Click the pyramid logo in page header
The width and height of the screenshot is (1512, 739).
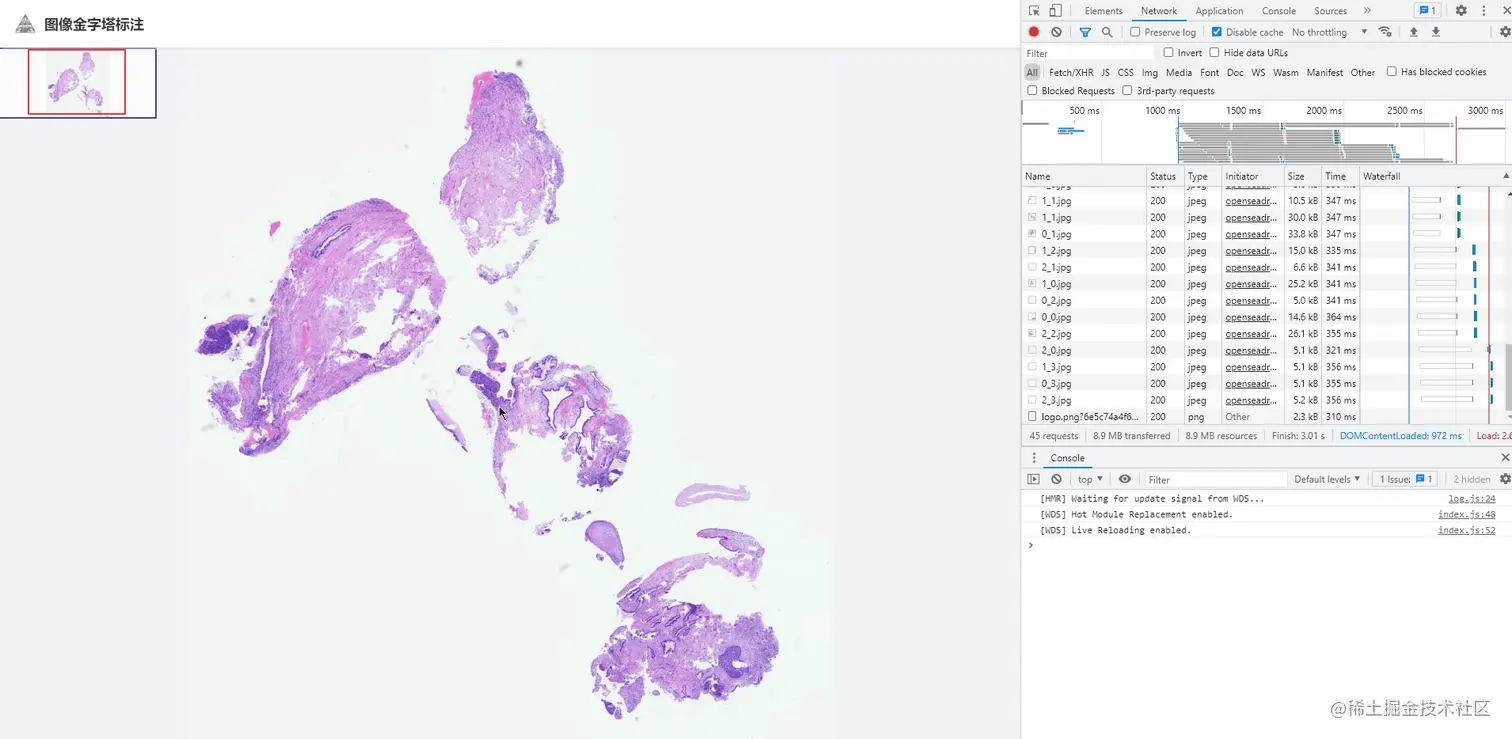point(25,24)
